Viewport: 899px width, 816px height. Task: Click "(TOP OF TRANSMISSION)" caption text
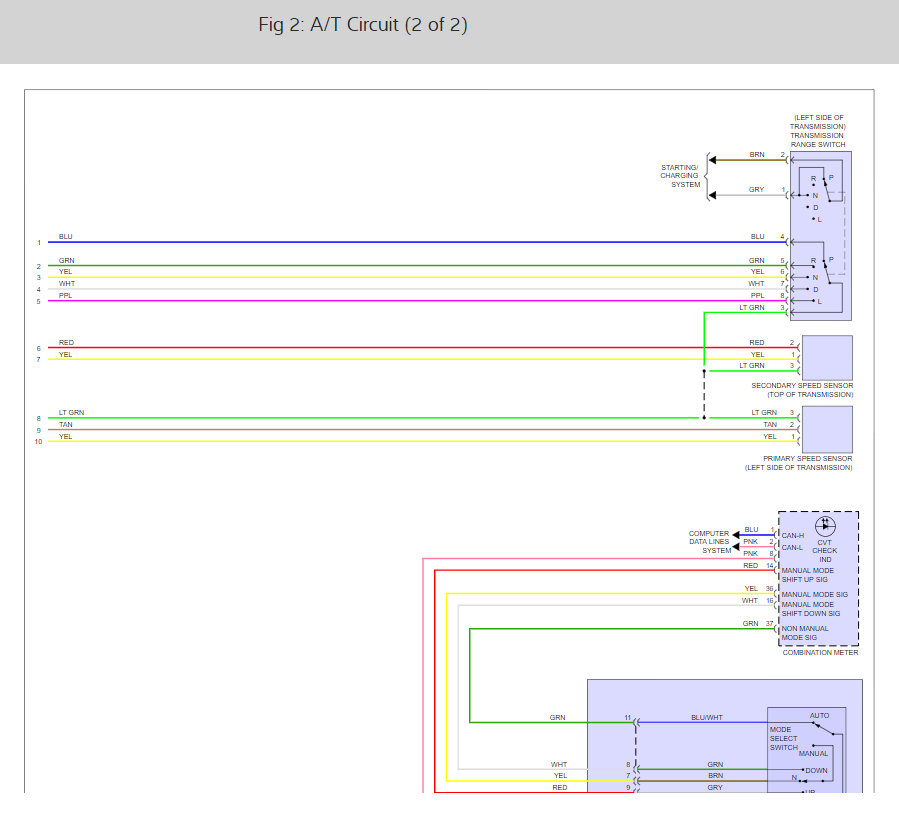click(x=810, y=395)
